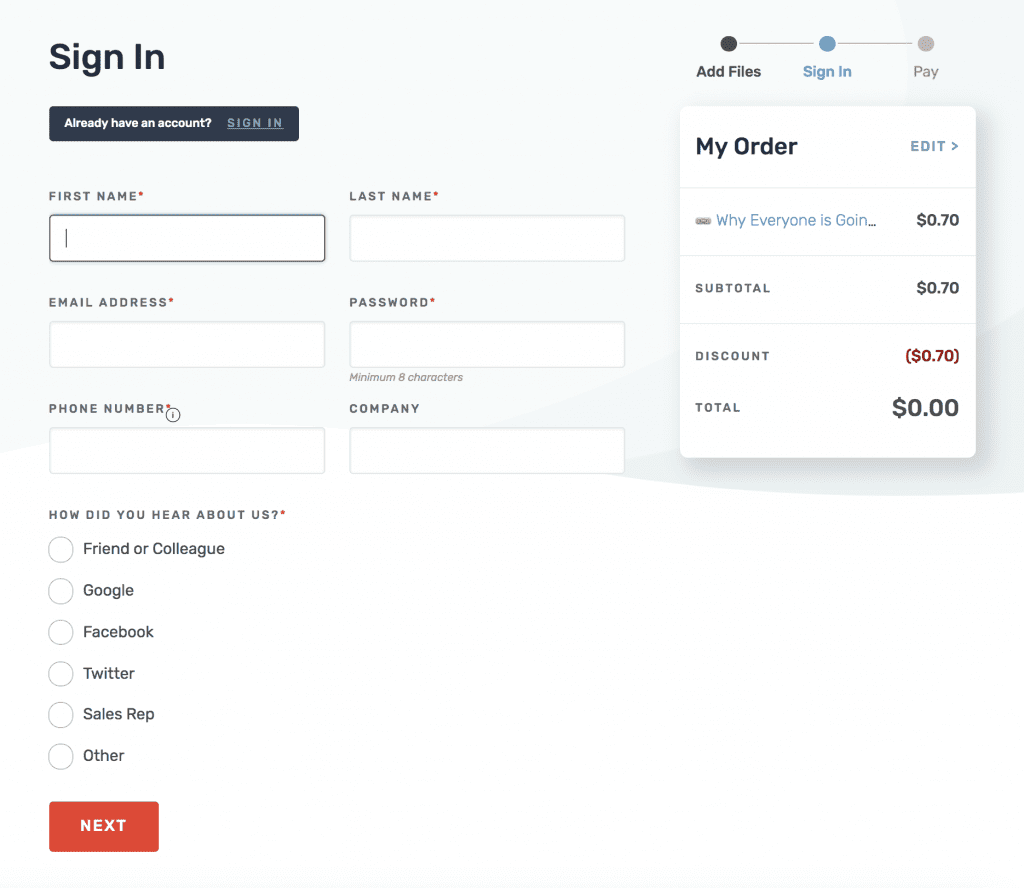
Task: Open the Why Everyone is Goin... file link
Action: 796,221
